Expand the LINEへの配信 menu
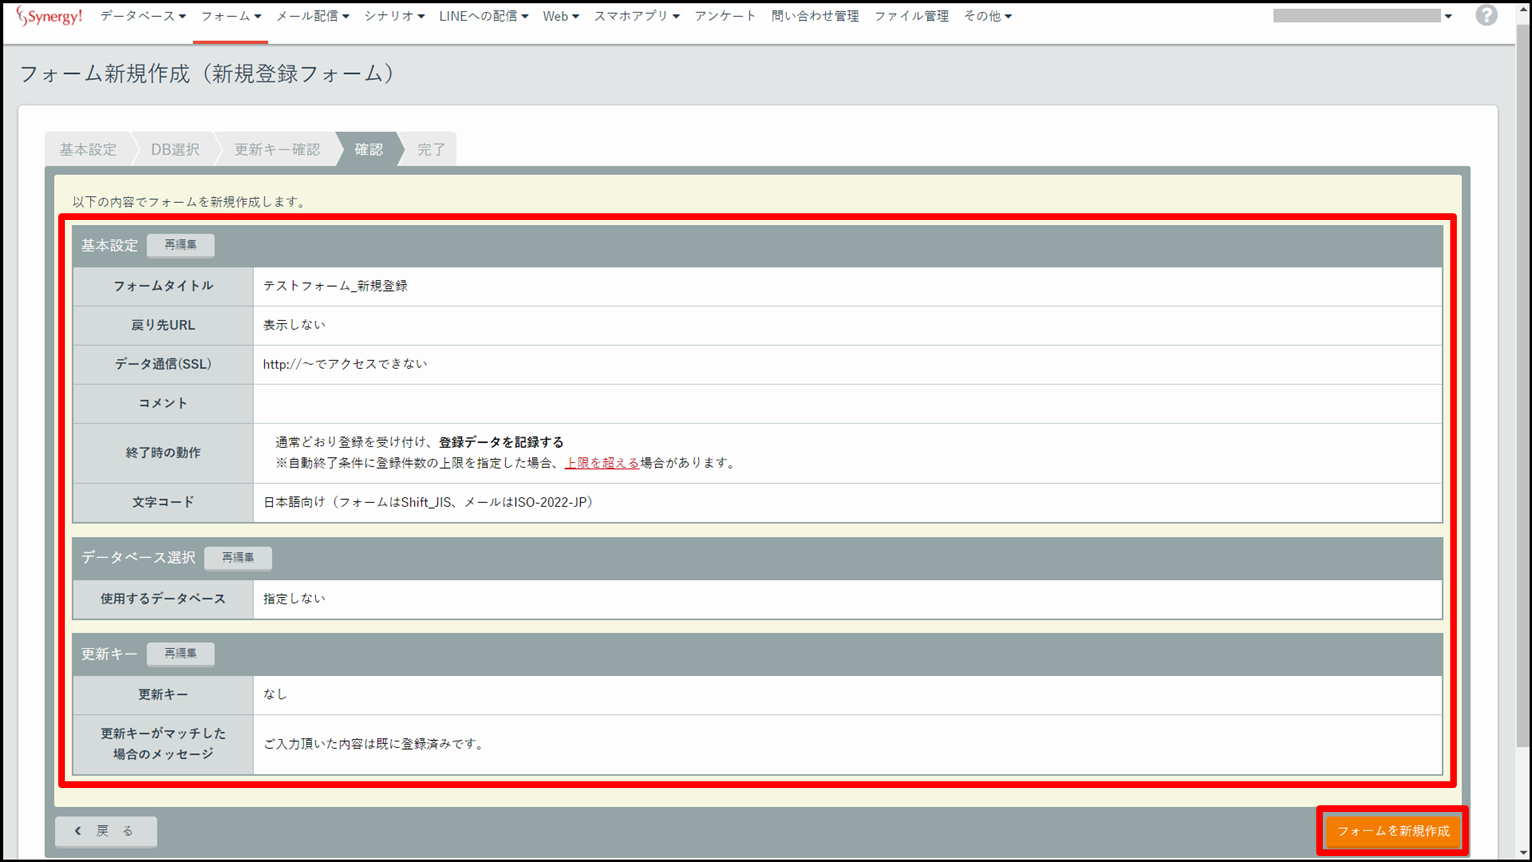This screenshot has width=1532, height=862. click(x=483, y=16)
